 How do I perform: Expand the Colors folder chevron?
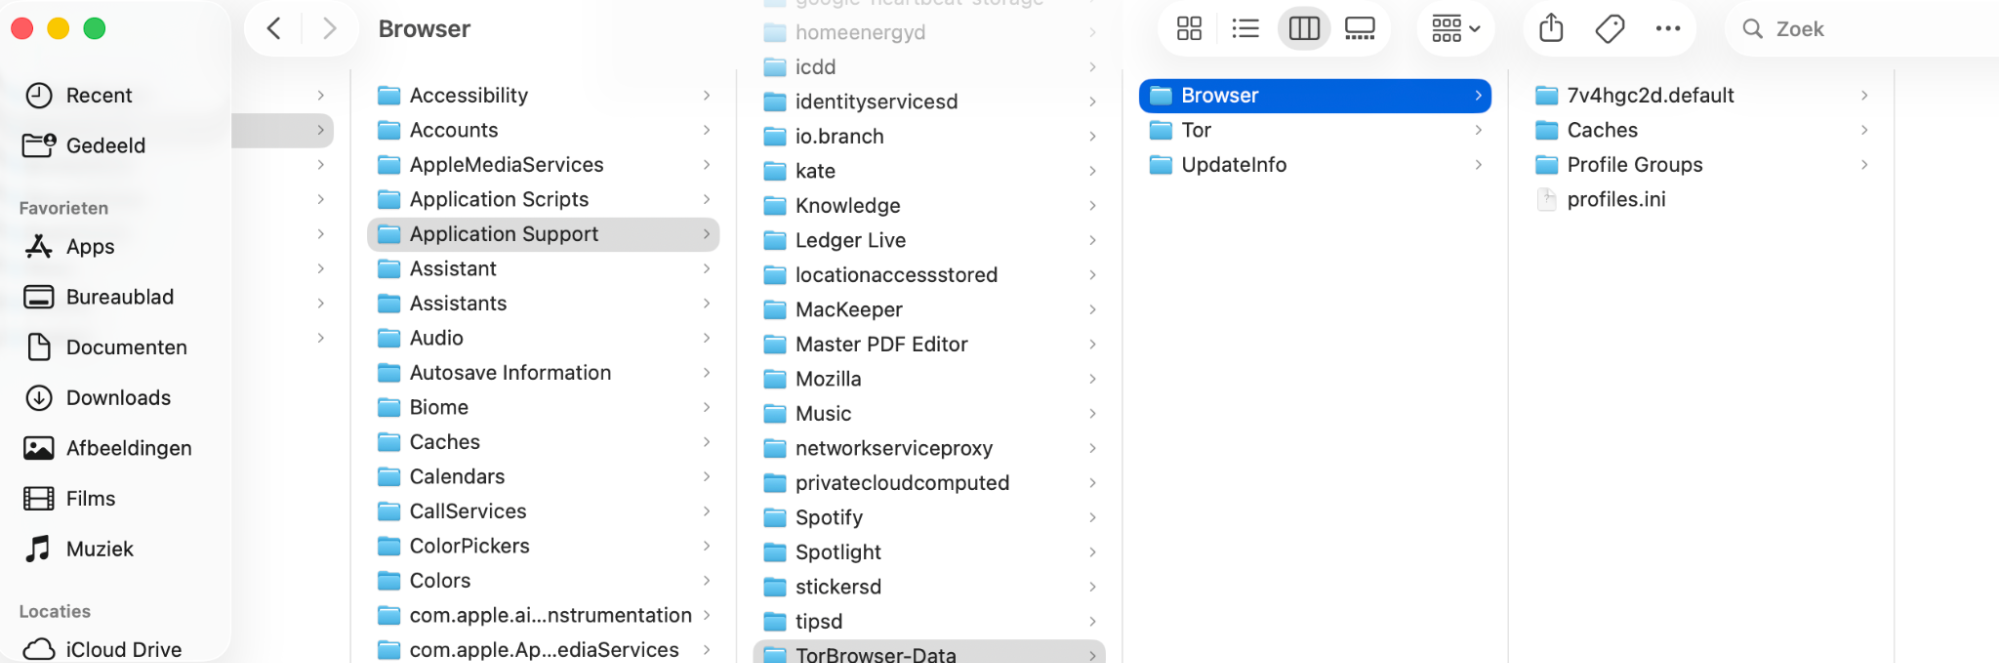pyautogui.click(x=706, y=580)
